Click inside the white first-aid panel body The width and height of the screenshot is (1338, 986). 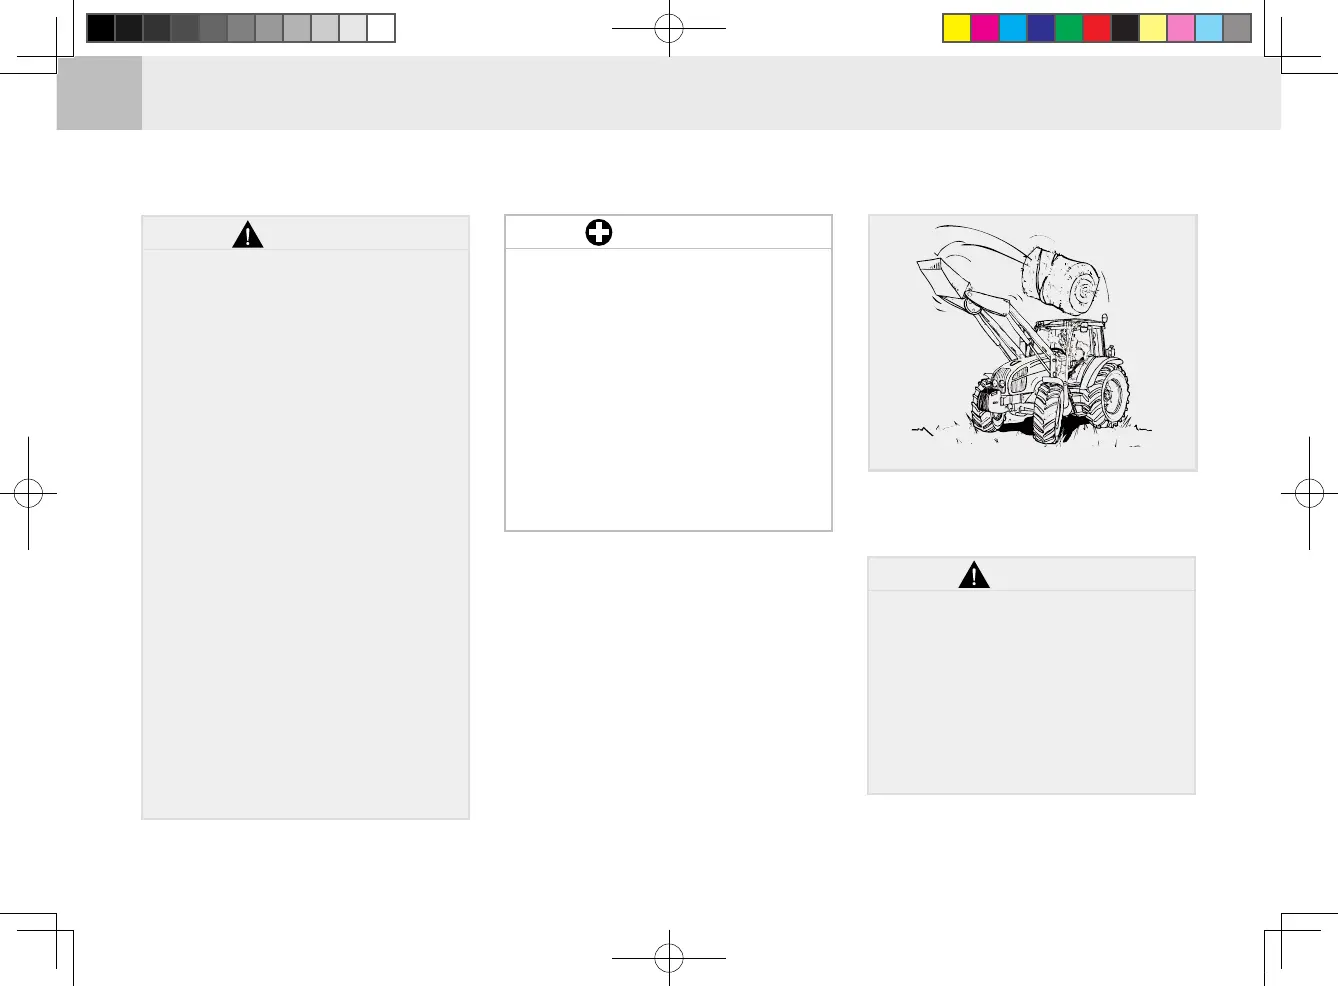[x=668, y=389]
